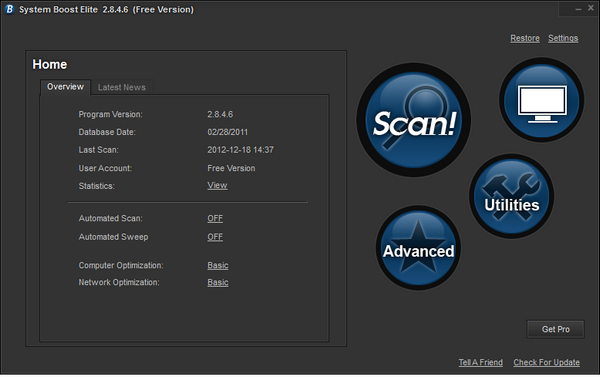Viewport: 600px width, 377px height.
Task: Switch to the Overview tab
Action: pyautogui.click(x=65, y=87)
